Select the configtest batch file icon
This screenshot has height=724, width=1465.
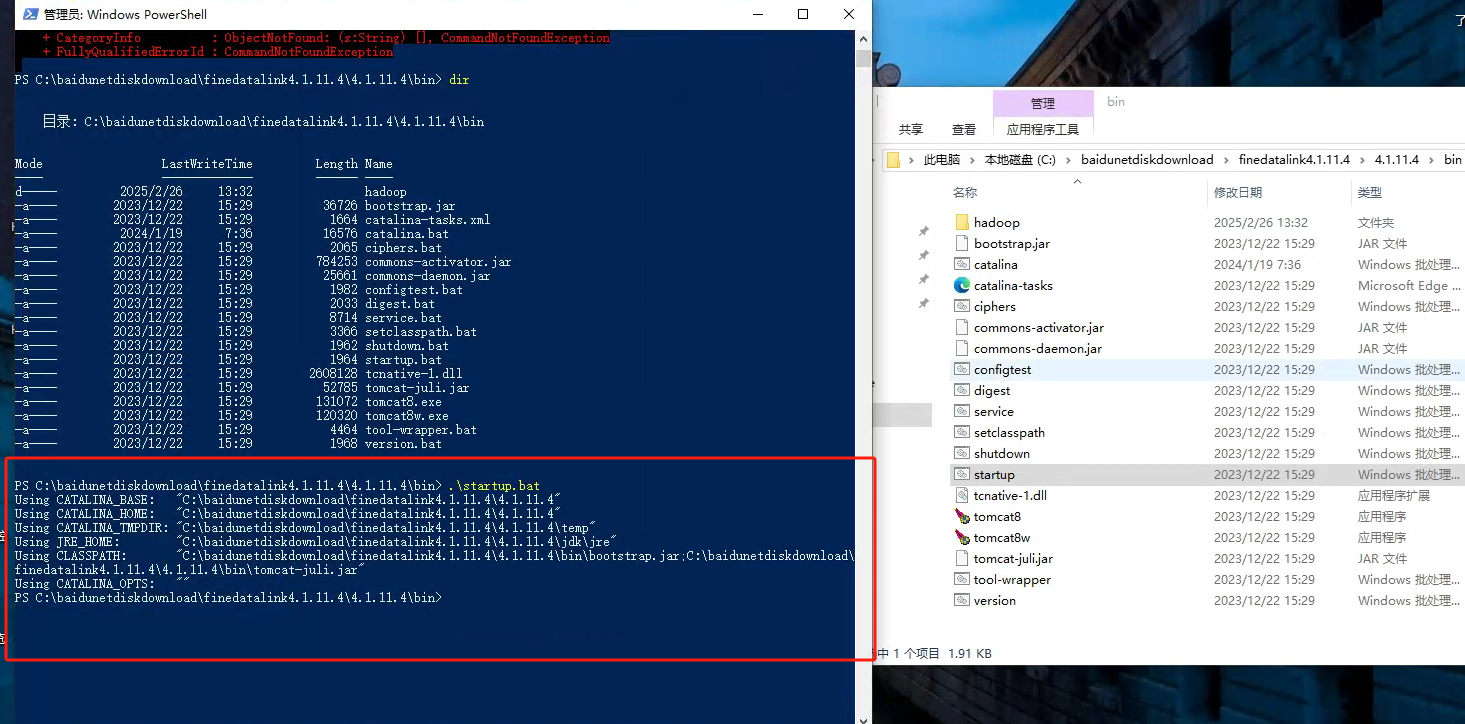coord(962,369)
